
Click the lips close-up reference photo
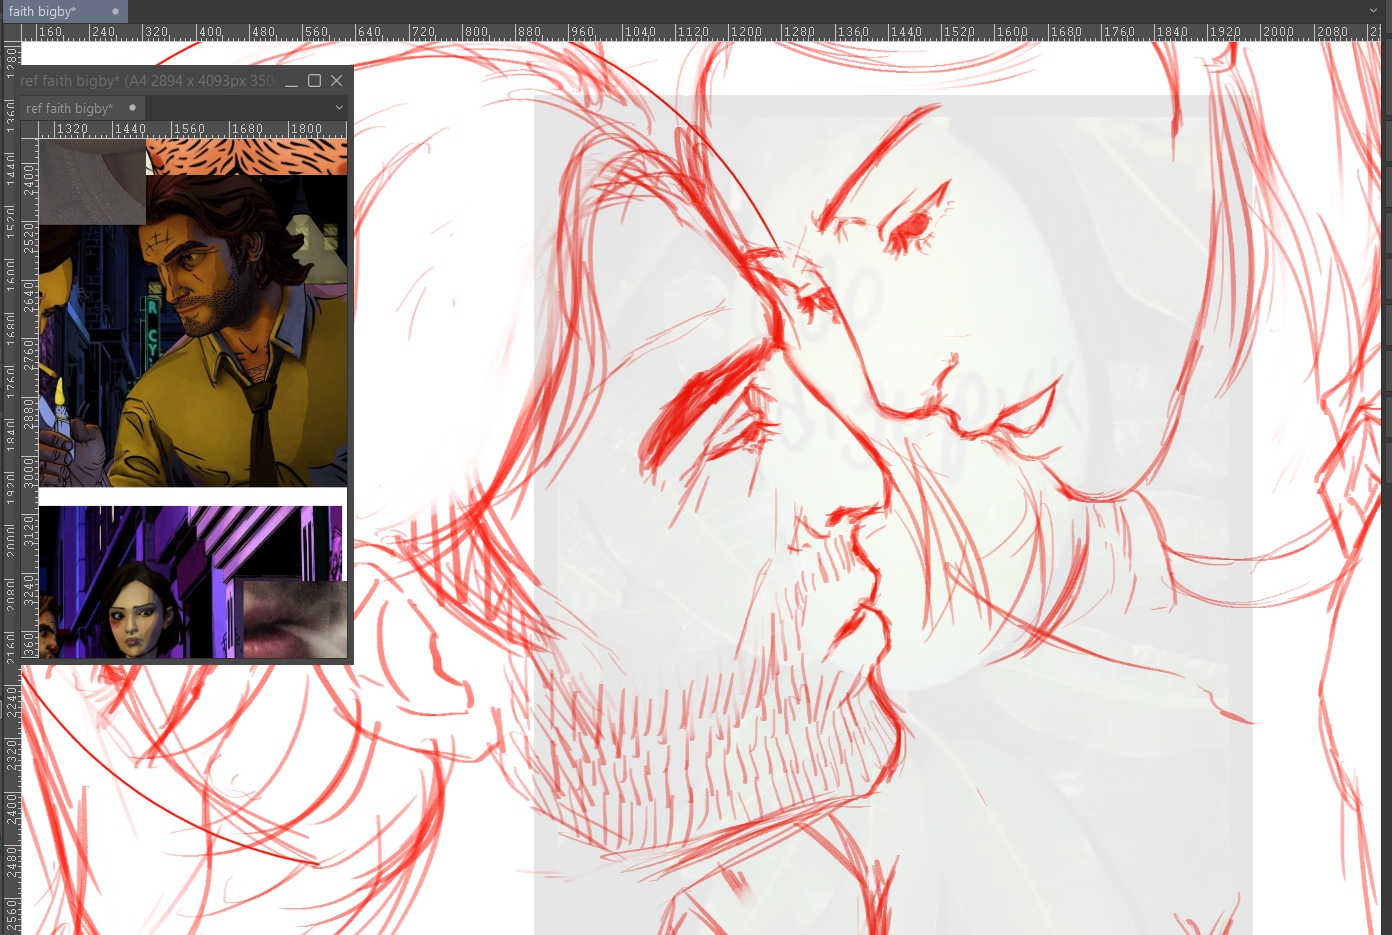pyautogui.click(x=295, y=620)
